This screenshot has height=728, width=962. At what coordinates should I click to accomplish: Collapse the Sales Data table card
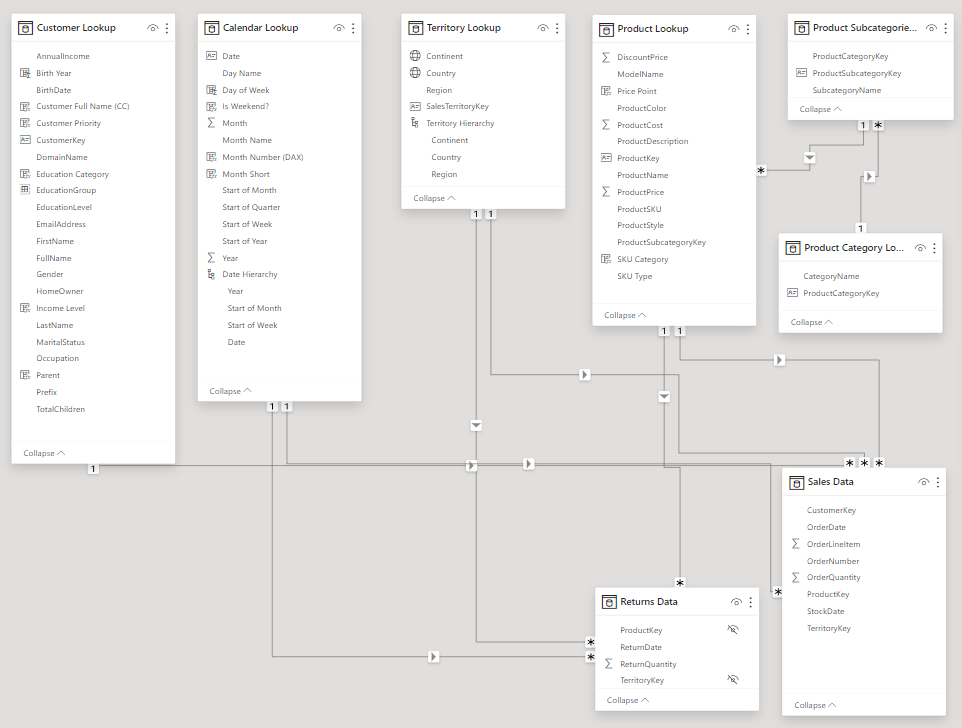pyautogui.click(x=816, y=705)
